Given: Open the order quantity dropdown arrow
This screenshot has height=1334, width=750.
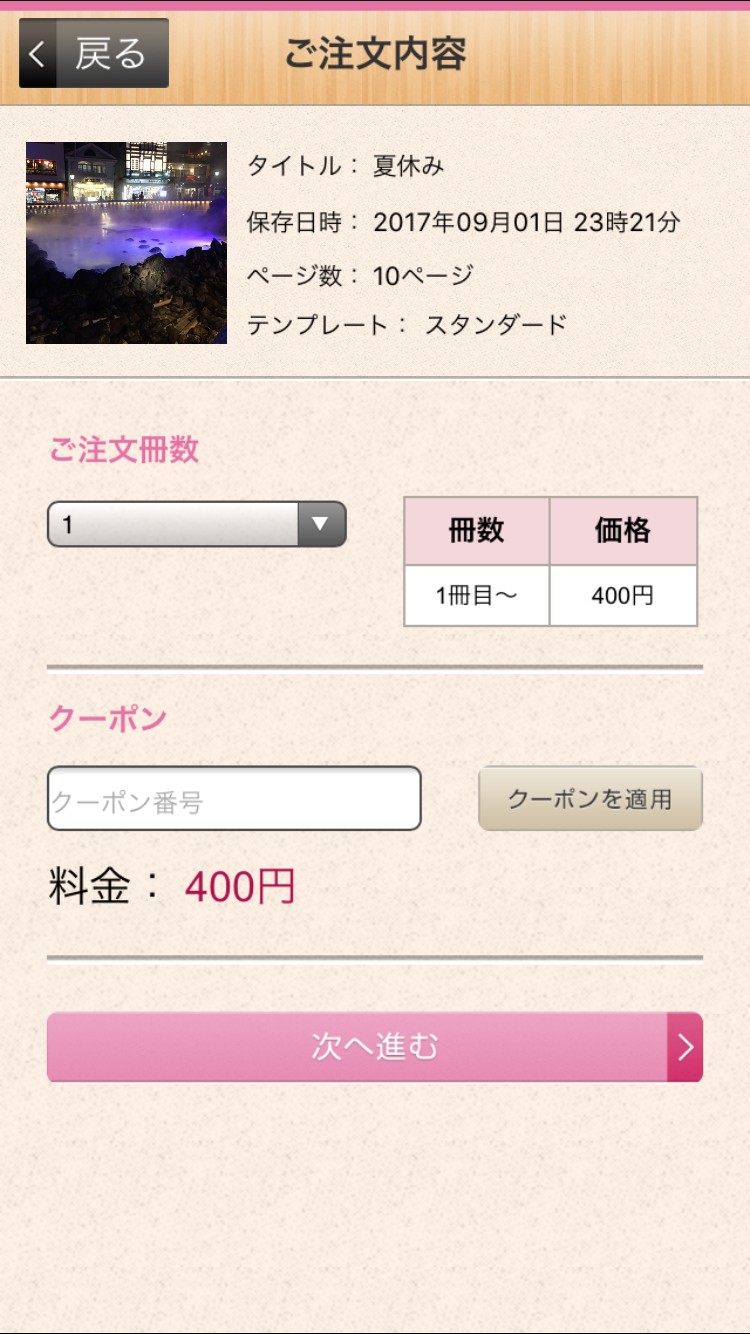Looking at the screenshot, I should [321, 524].
